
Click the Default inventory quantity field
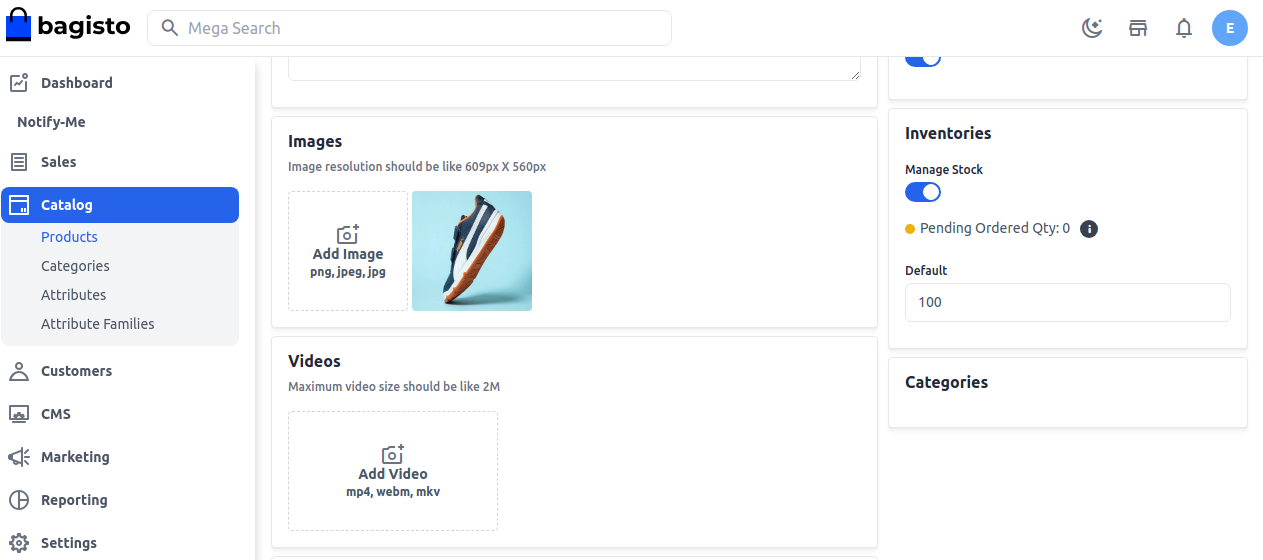(x=1067, y=302)
